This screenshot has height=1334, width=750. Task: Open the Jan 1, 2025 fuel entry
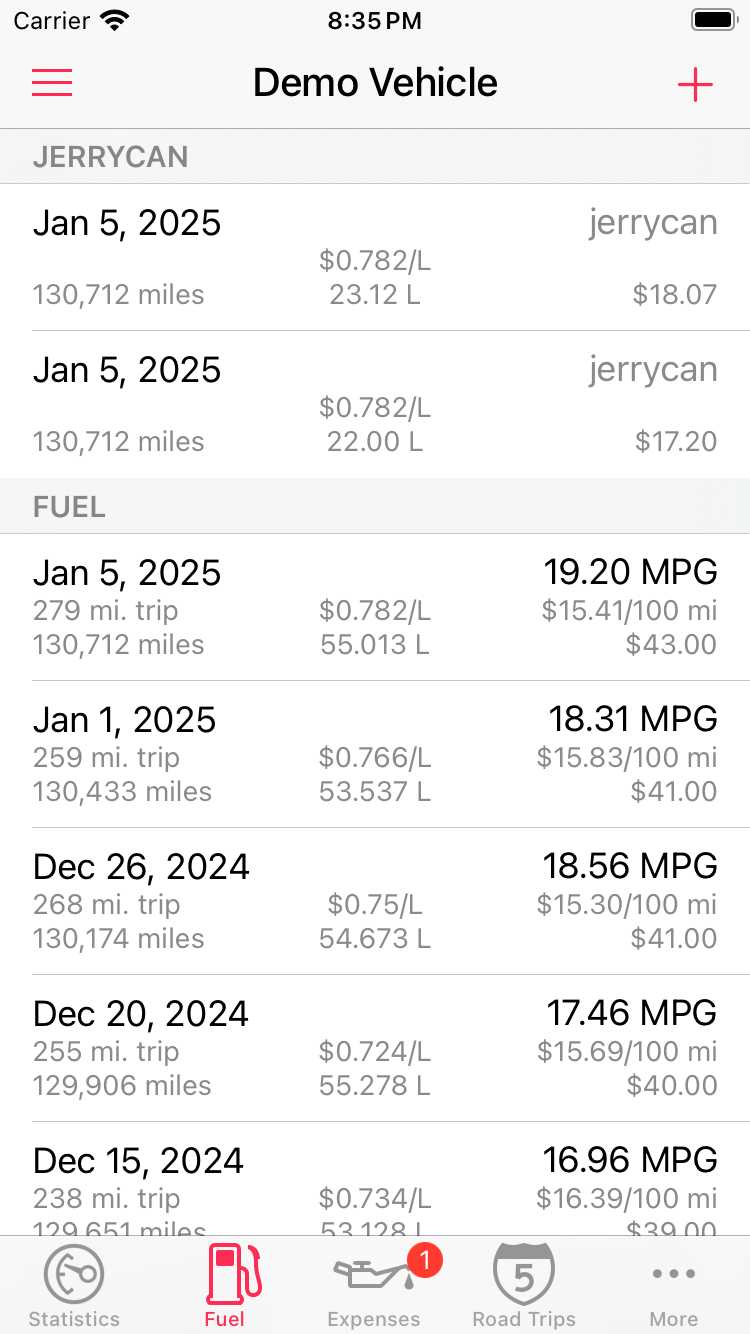coord(375,754)
